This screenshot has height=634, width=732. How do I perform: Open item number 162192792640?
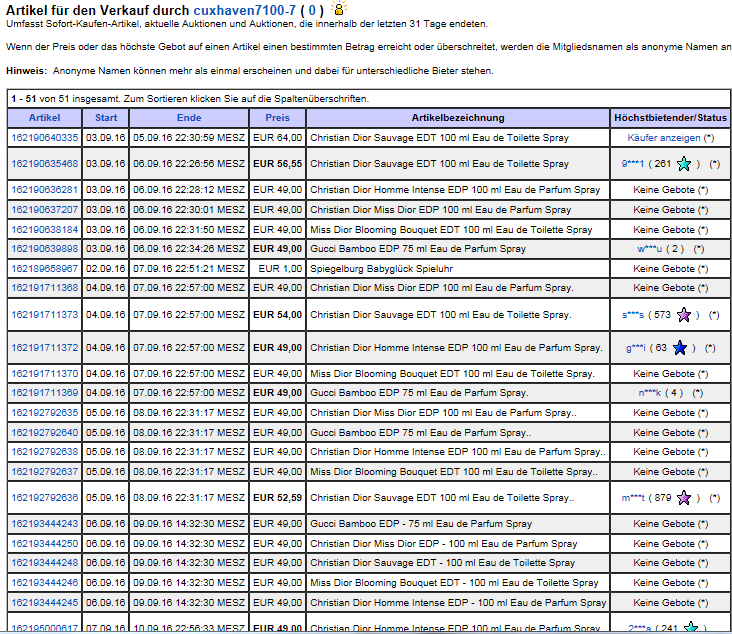45,433
